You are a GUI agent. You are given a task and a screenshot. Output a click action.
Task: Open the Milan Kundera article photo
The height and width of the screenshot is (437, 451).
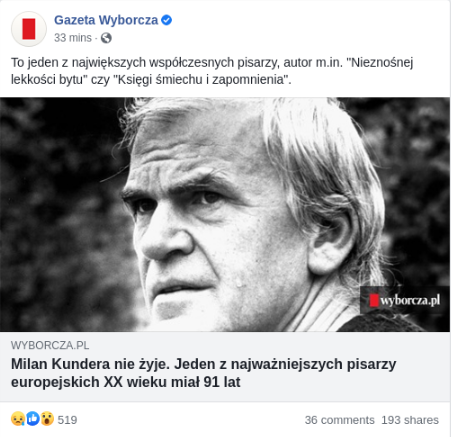(225, 214)
